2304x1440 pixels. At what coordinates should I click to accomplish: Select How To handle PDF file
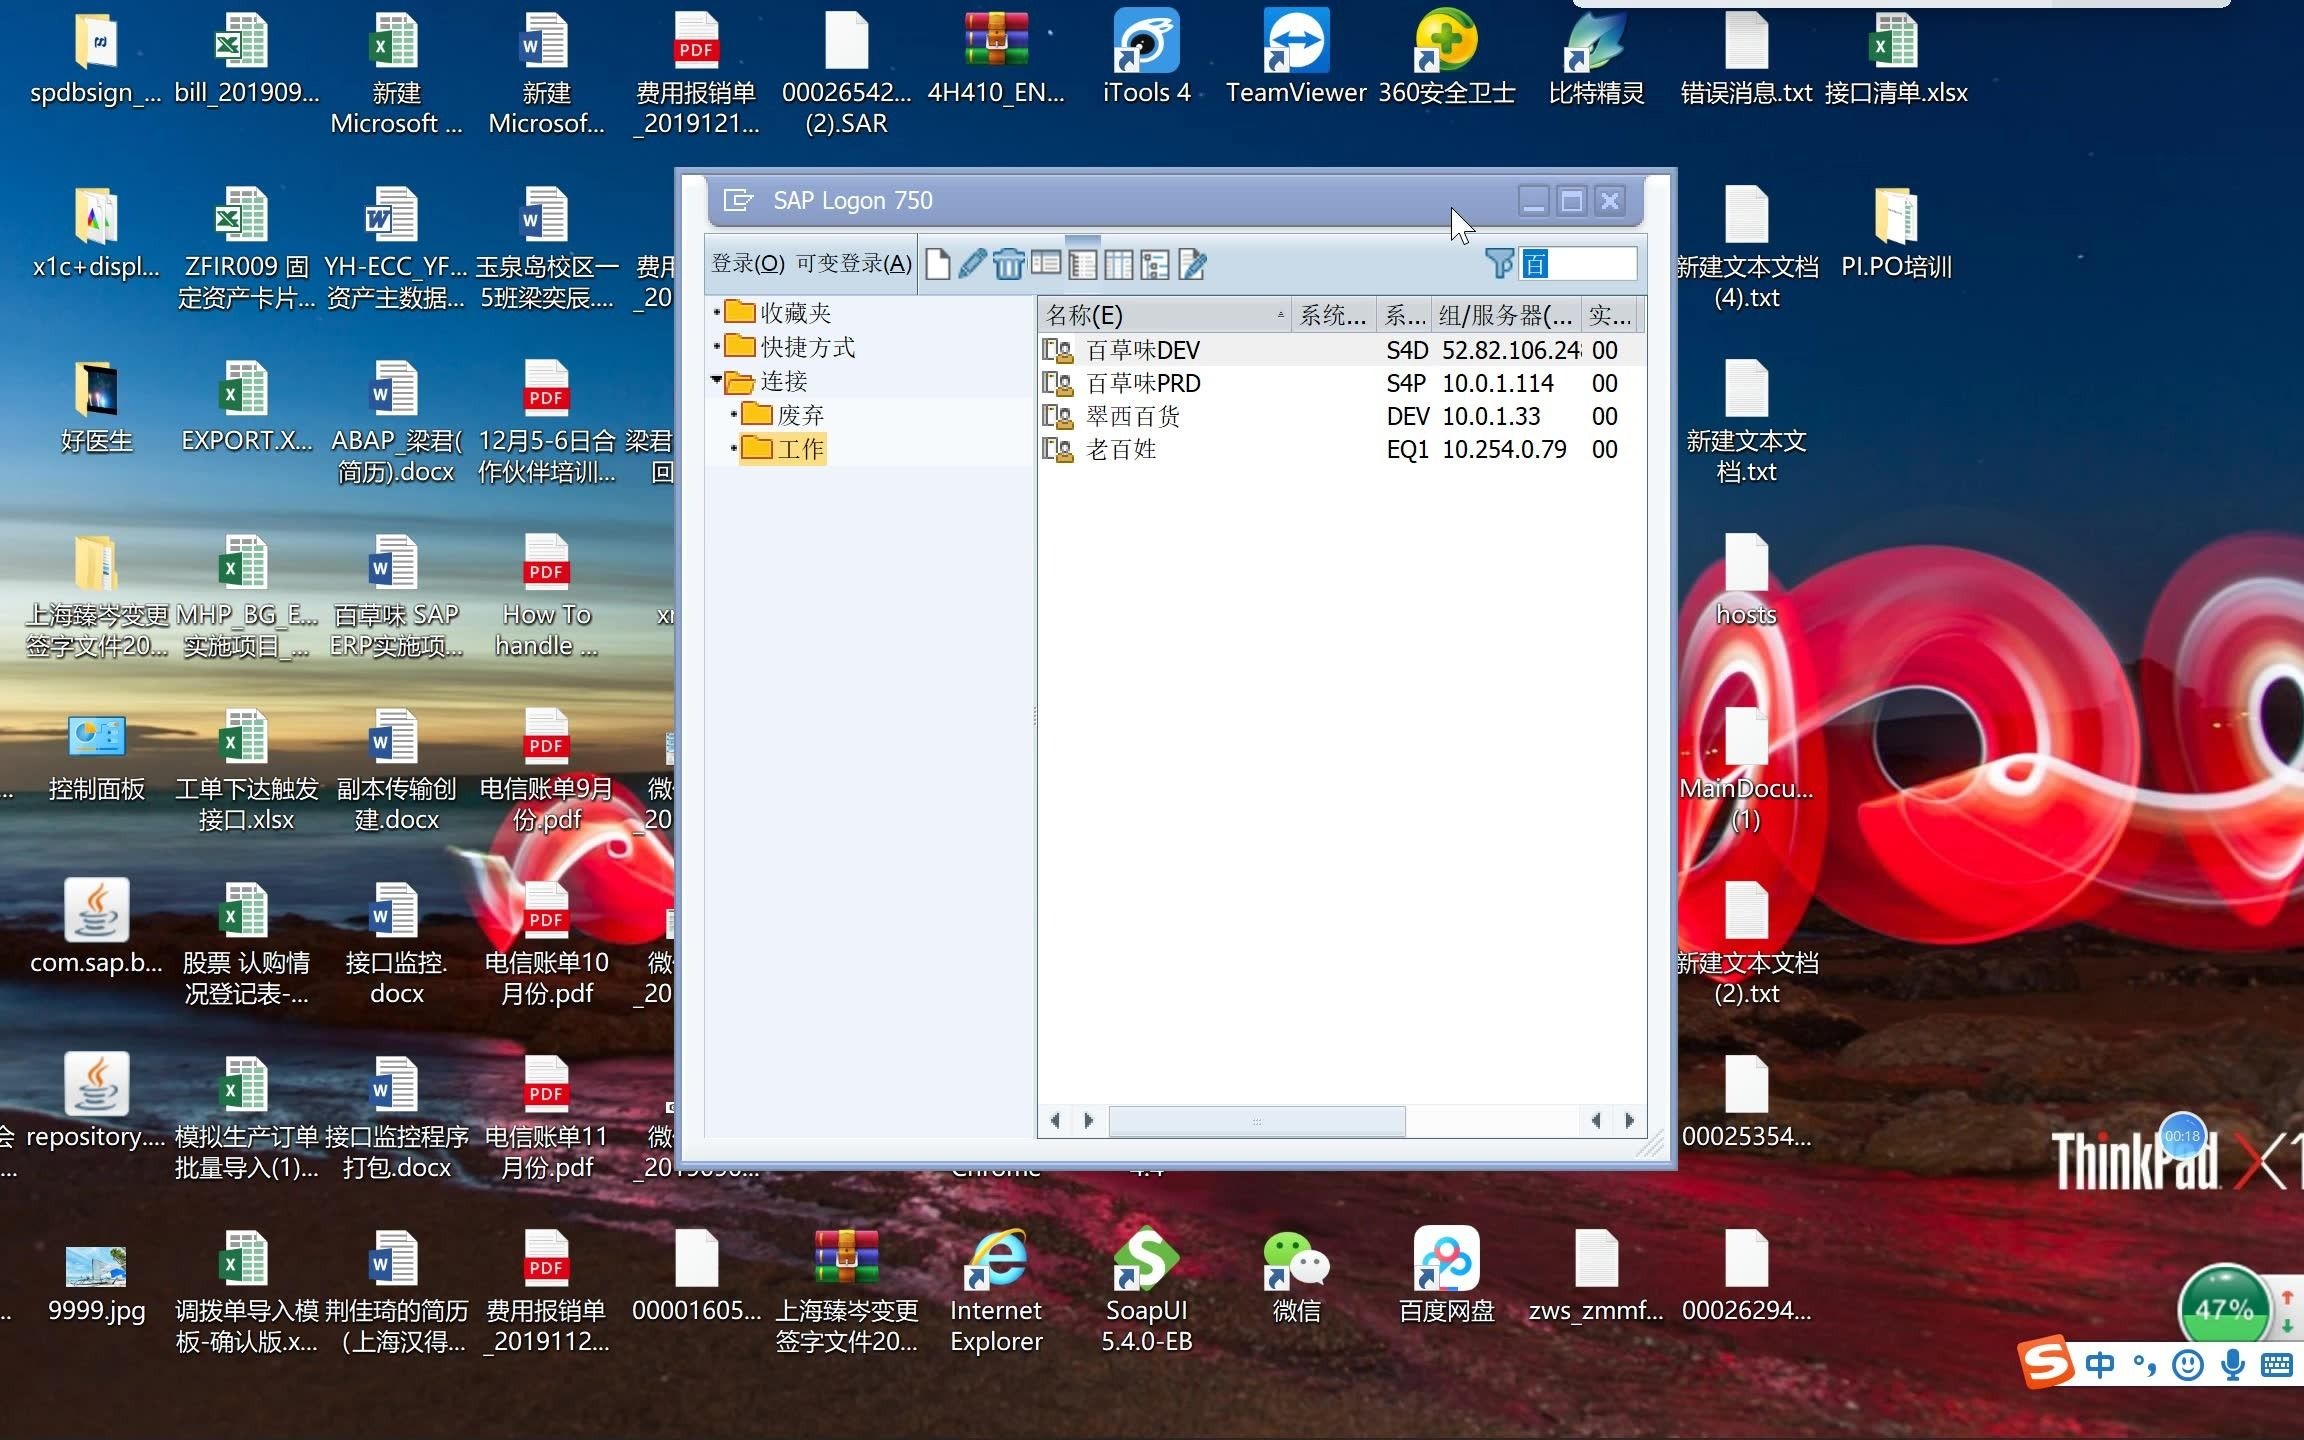coord(546,595)
